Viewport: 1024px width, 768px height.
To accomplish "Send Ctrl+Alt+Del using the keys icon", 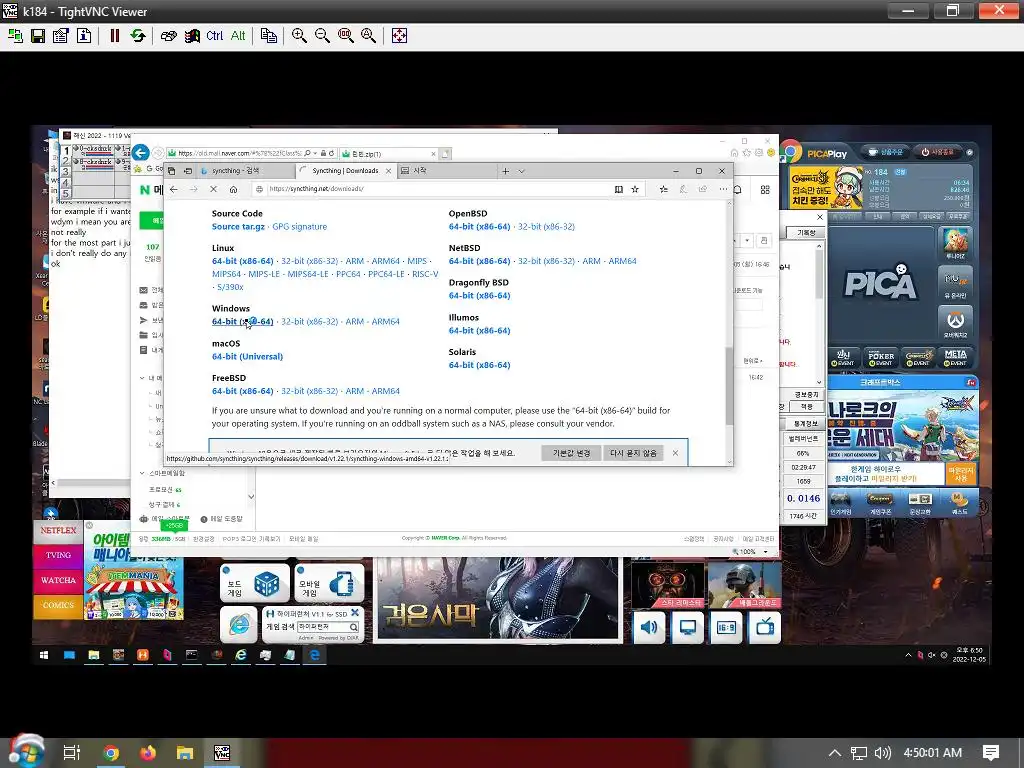I will coord(168,36).
